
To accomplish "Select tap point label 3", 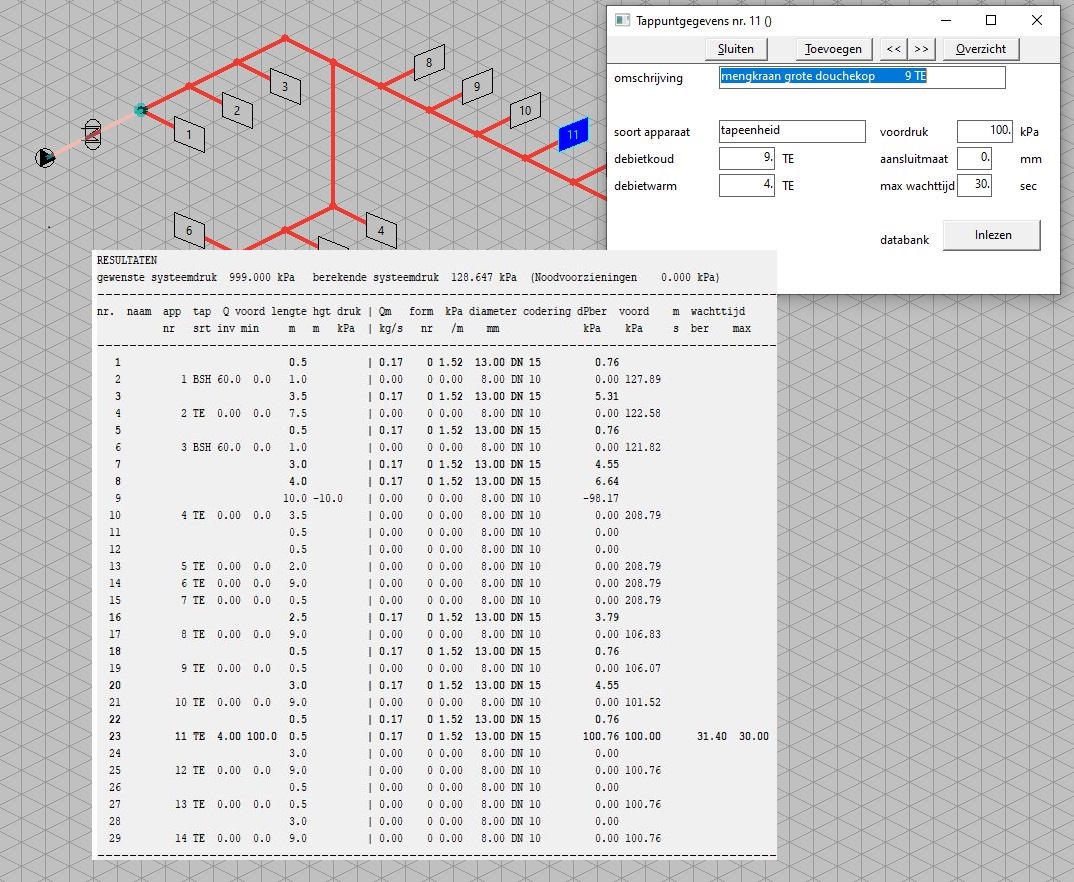I will click(x=285, y=86).
